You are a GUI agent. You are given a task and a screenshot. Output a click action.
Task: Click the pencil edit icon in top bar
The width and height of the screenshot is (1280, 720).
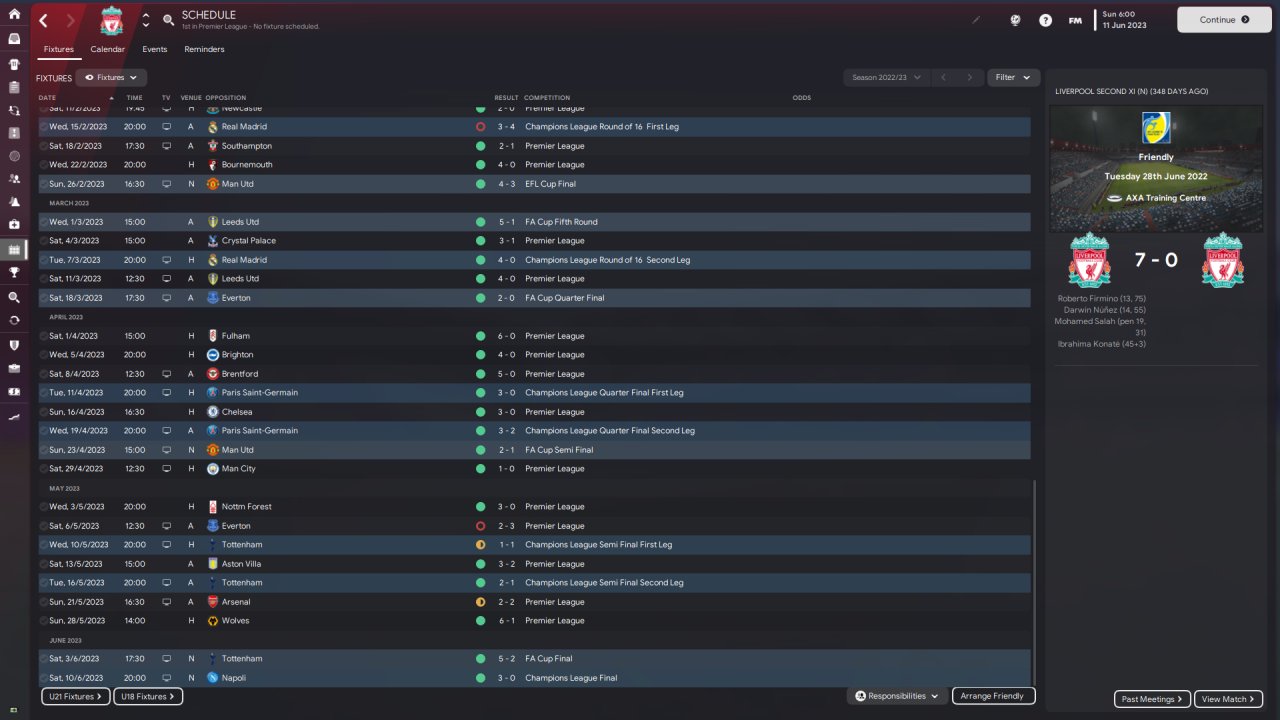pyautogui.click(x=977, y=20)
